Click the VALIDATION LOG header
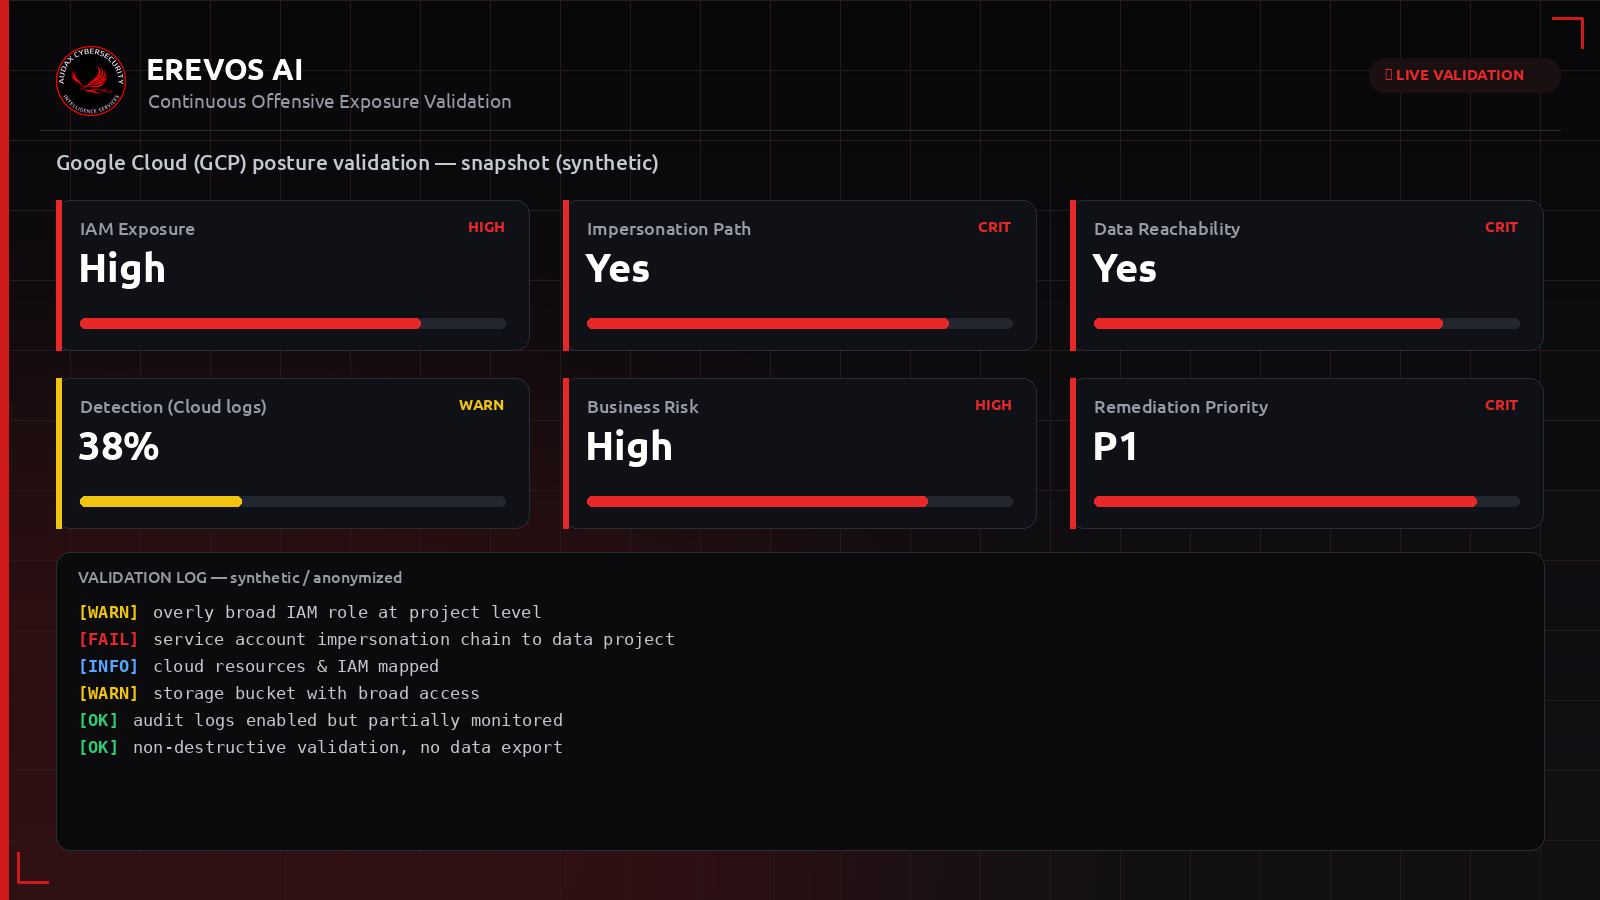This screenshot has height=900, width=1600. click(240, 578)
